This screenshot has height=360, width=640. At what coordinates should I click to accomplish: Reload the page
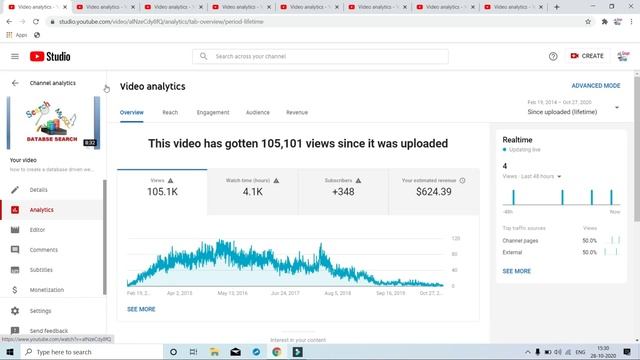(x=36, y=22)
